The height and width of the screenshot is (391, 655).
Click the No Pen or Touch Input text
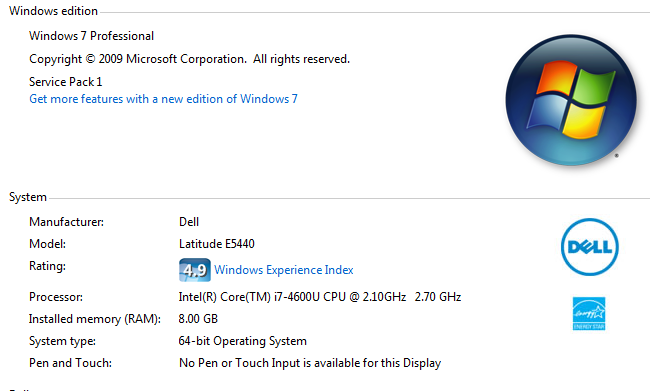(x=310, y=363)
